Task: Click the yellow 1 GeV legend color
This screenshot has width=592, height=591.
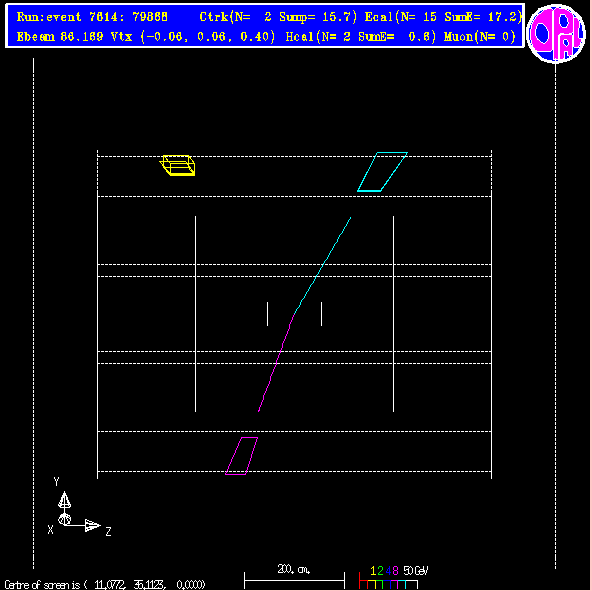Action: pos(373,571)
